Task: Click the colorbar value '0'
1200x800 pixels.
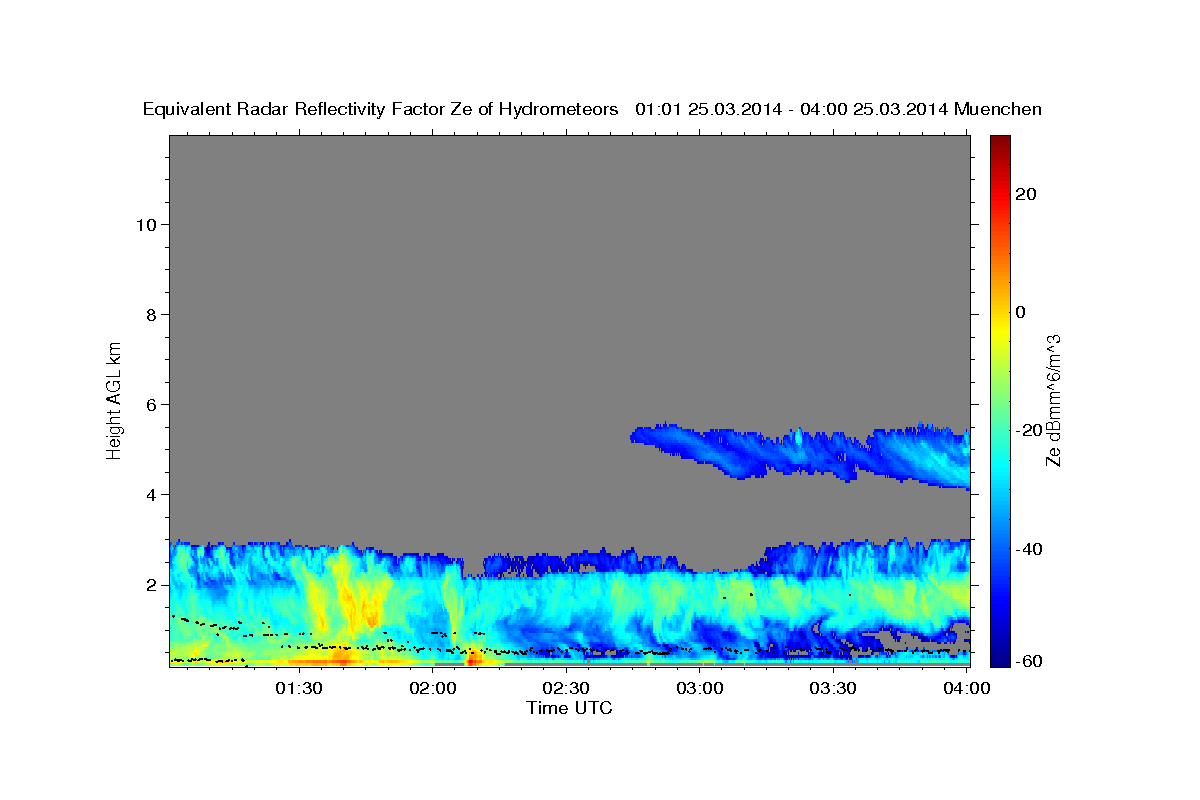Action: coord(1020,312)
